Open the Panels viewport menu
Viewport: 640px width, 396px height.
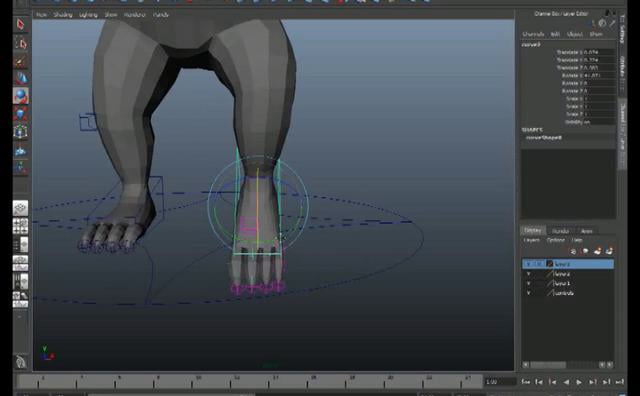coord(160,15)
